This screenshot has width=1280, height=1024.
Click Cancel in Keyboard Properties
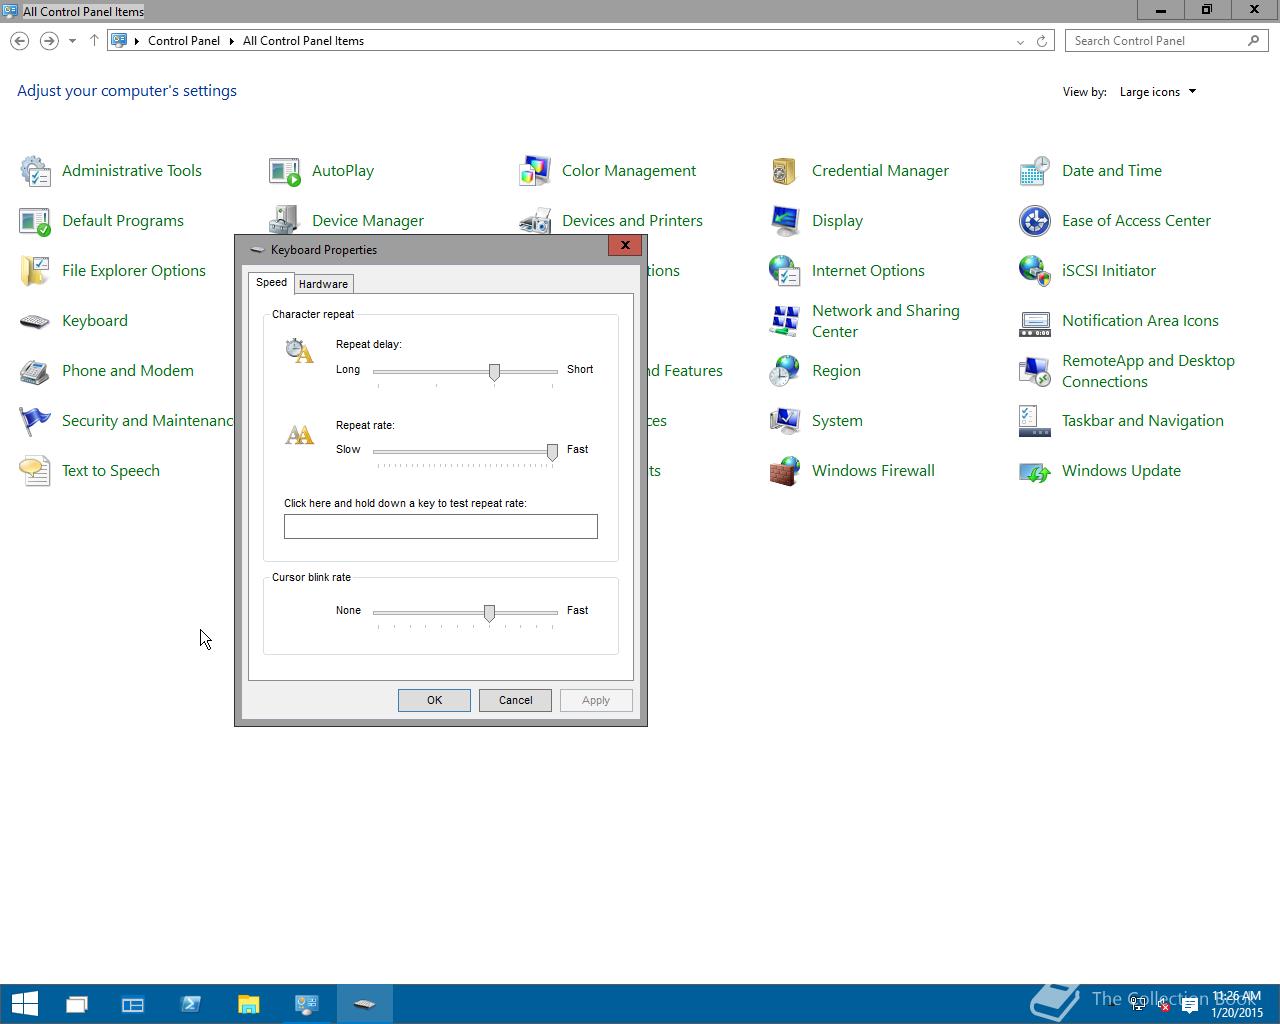click(x=515, y=700)
